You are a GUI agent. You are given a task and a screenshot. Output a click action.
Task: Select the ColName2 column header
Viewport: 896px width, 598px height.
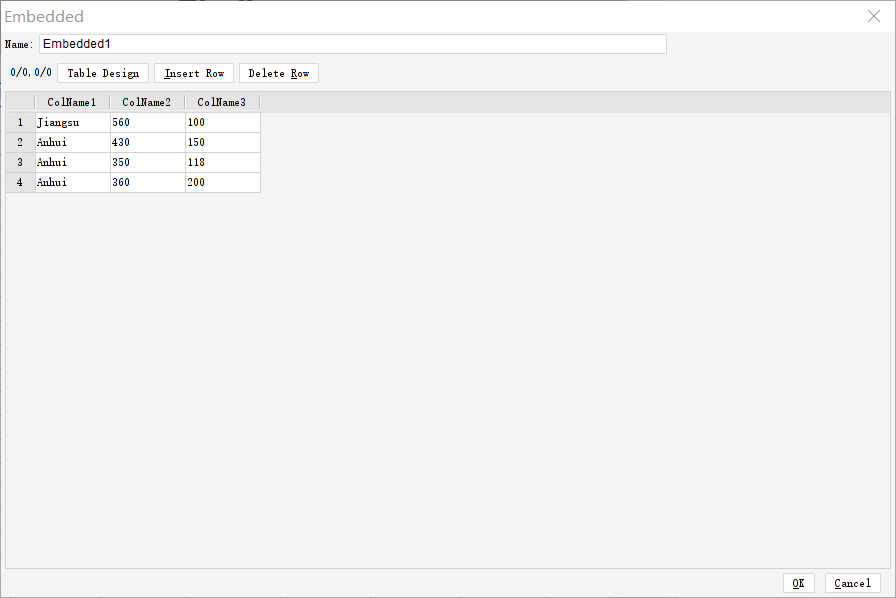tap(146, 101)
